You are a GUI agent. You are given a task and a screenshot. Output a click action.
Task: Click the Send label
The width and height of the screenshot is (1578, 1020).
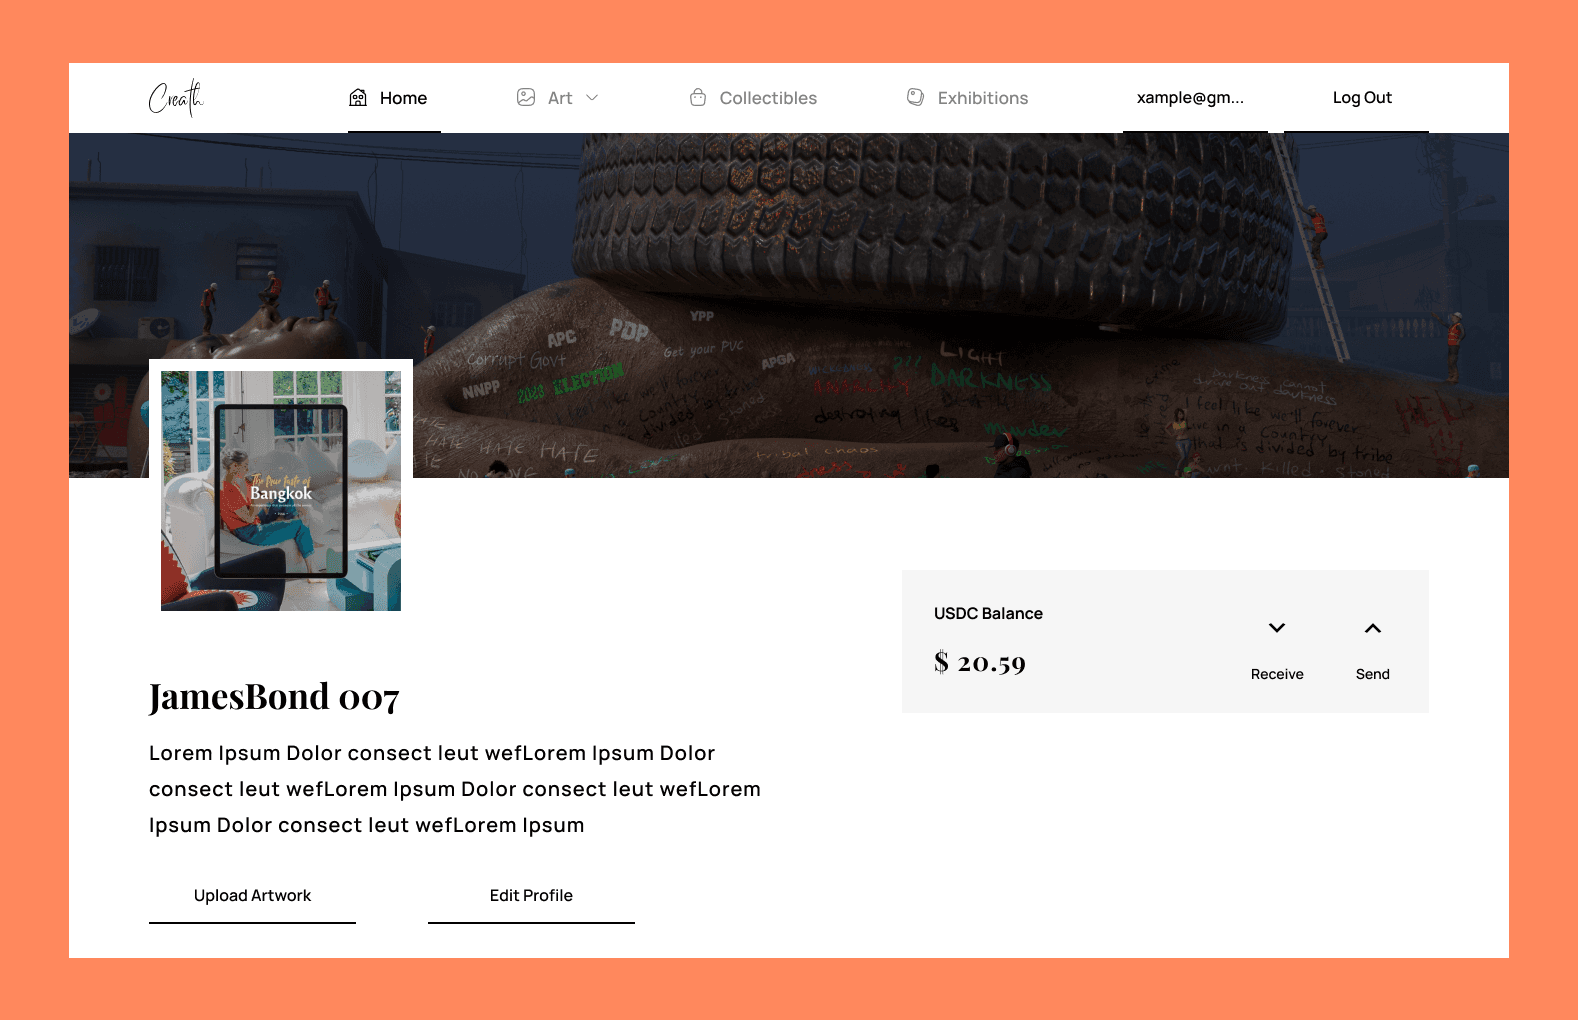[1373, 674]
